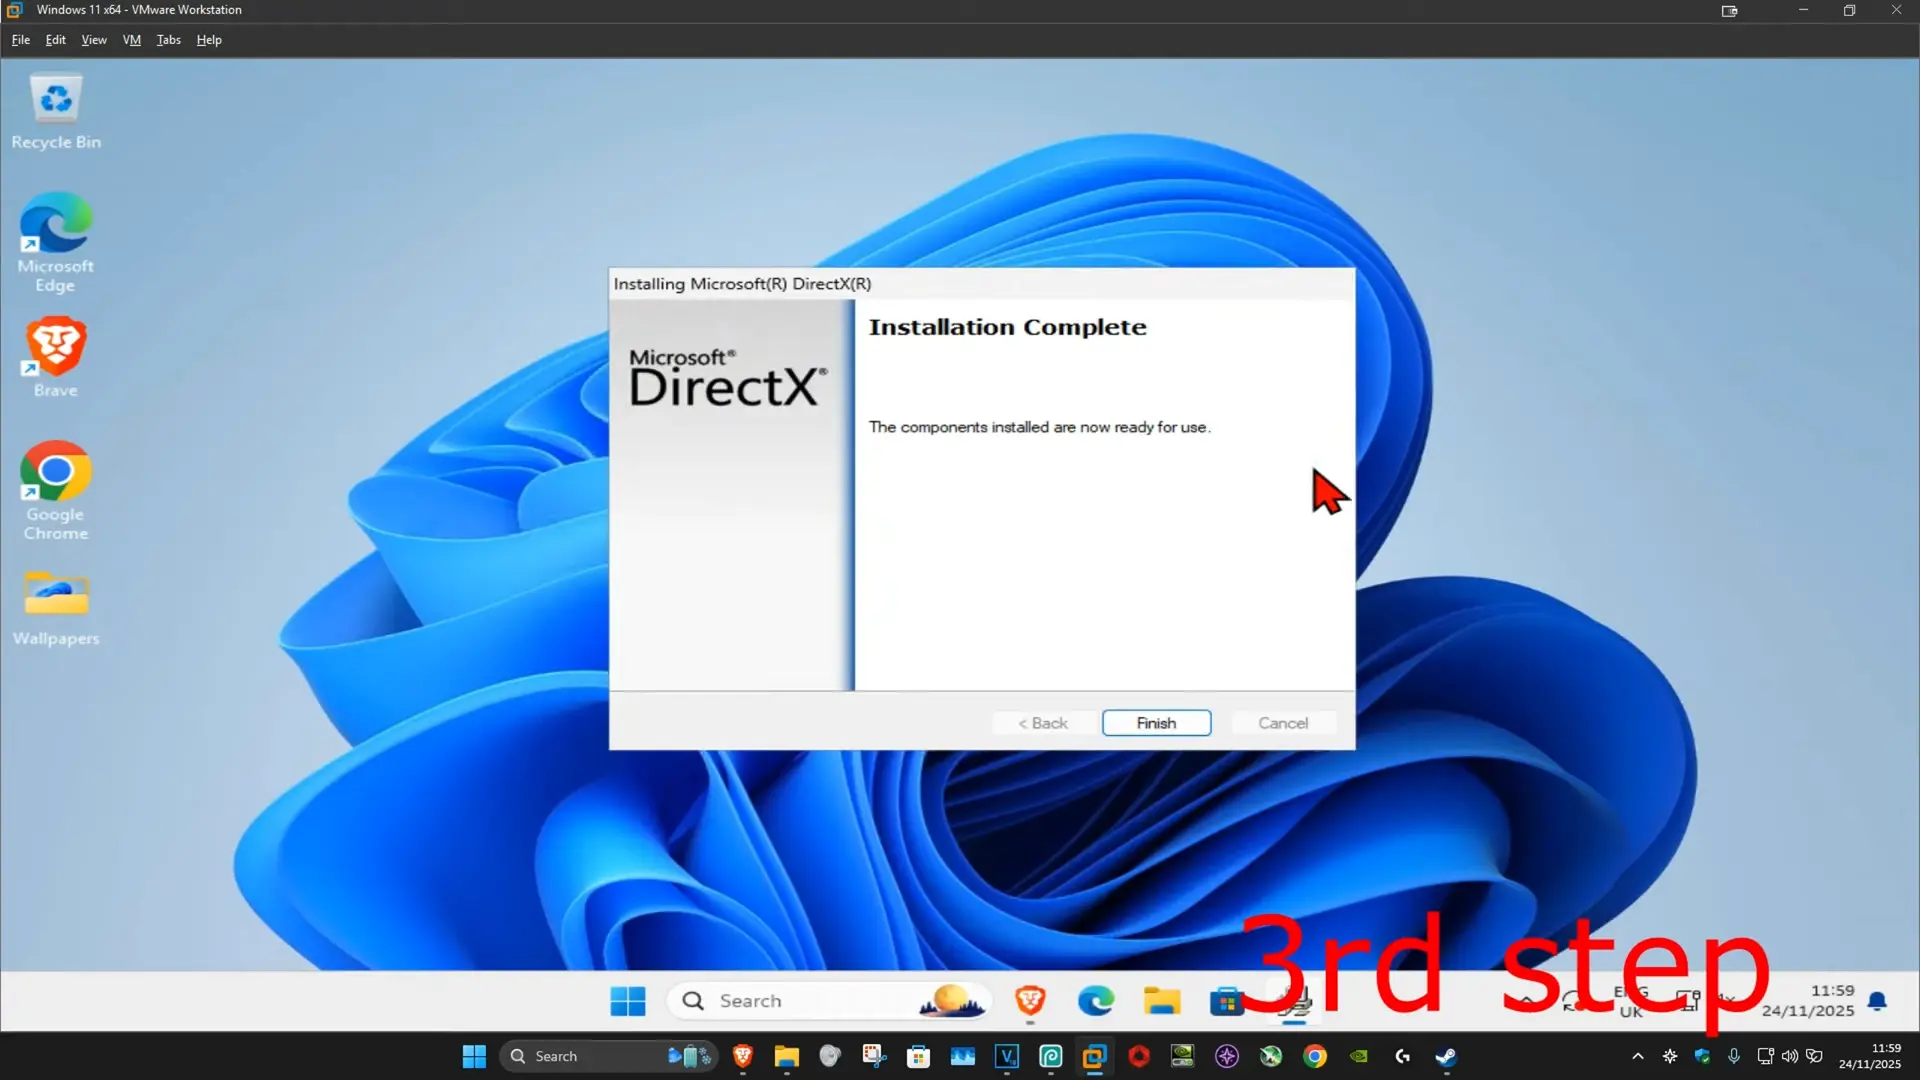Image resolution: width=1920 pixels, height=1080 pixels.
Task: Select the Brave desktop shortcut
Action: point(56,358)
